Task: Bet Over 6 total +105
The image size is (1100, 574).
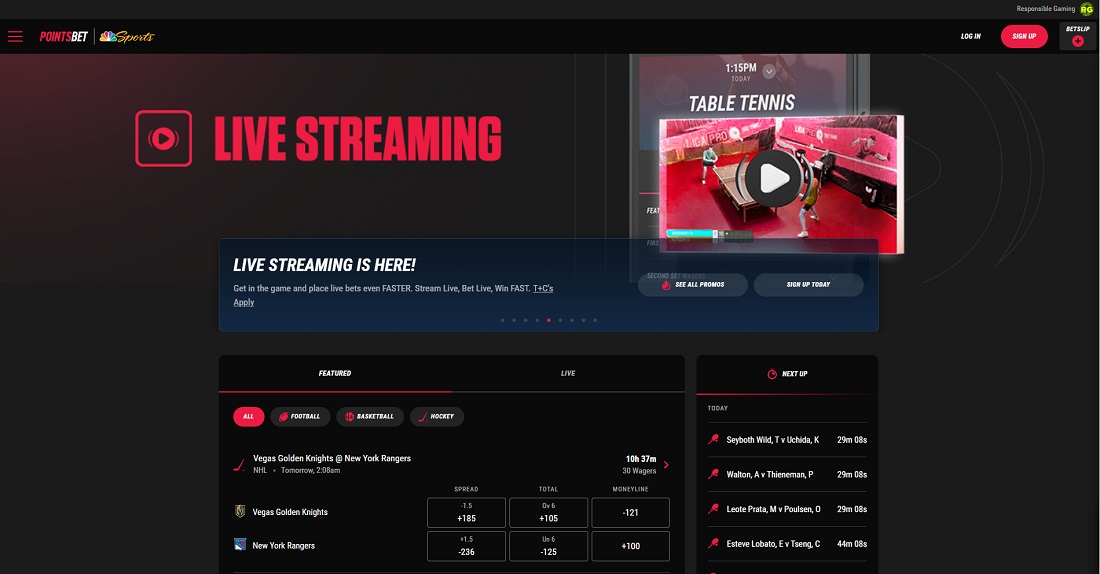Action: [549, 512]
